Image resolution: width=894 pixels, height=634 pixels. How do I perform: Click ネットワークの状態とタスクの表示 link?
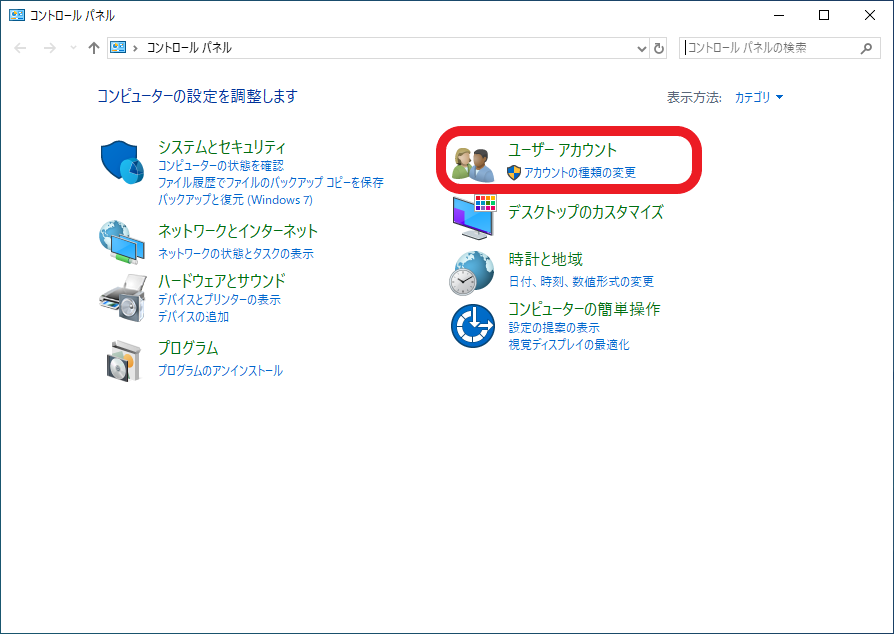point(235,253)
